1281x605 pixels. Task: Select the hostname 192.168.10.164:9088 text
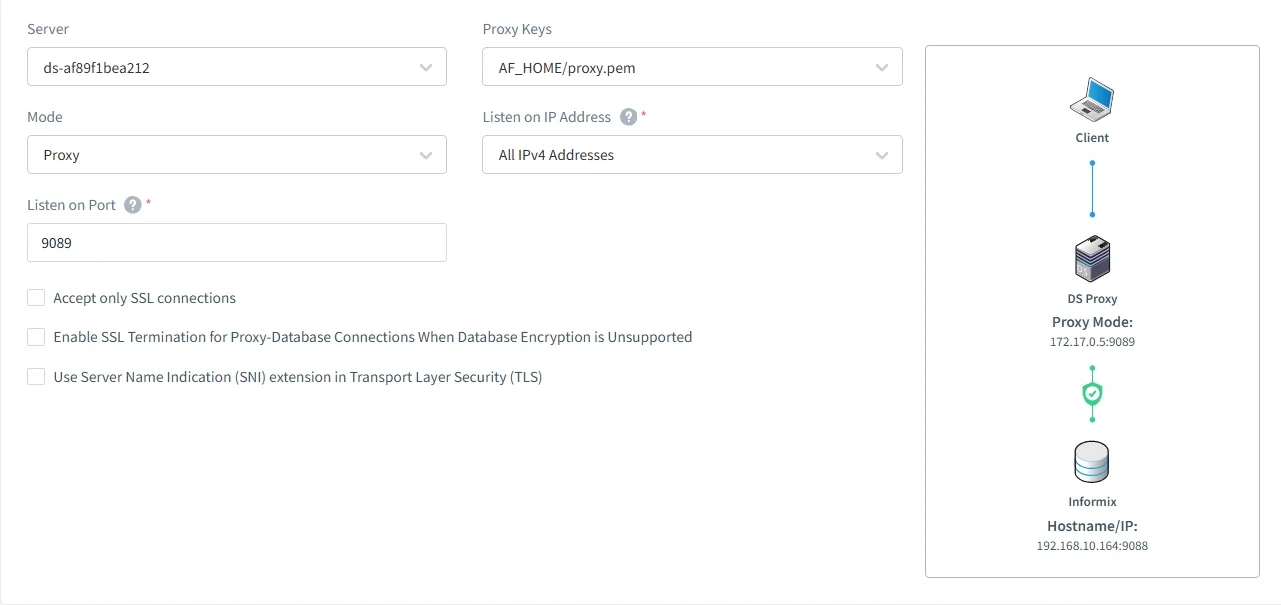(x=1092, y=545)
